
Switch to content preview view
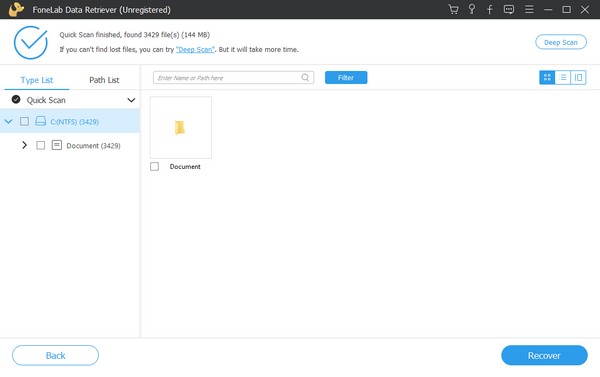[578, 78]
